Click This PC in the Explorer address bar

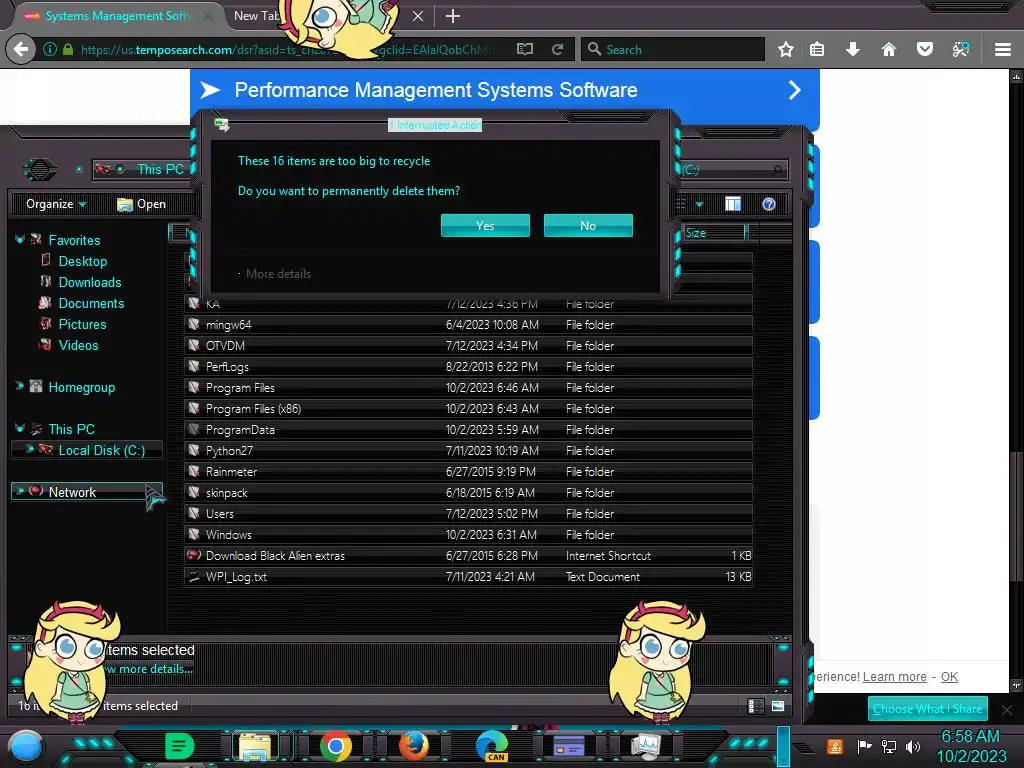point(160,169)
